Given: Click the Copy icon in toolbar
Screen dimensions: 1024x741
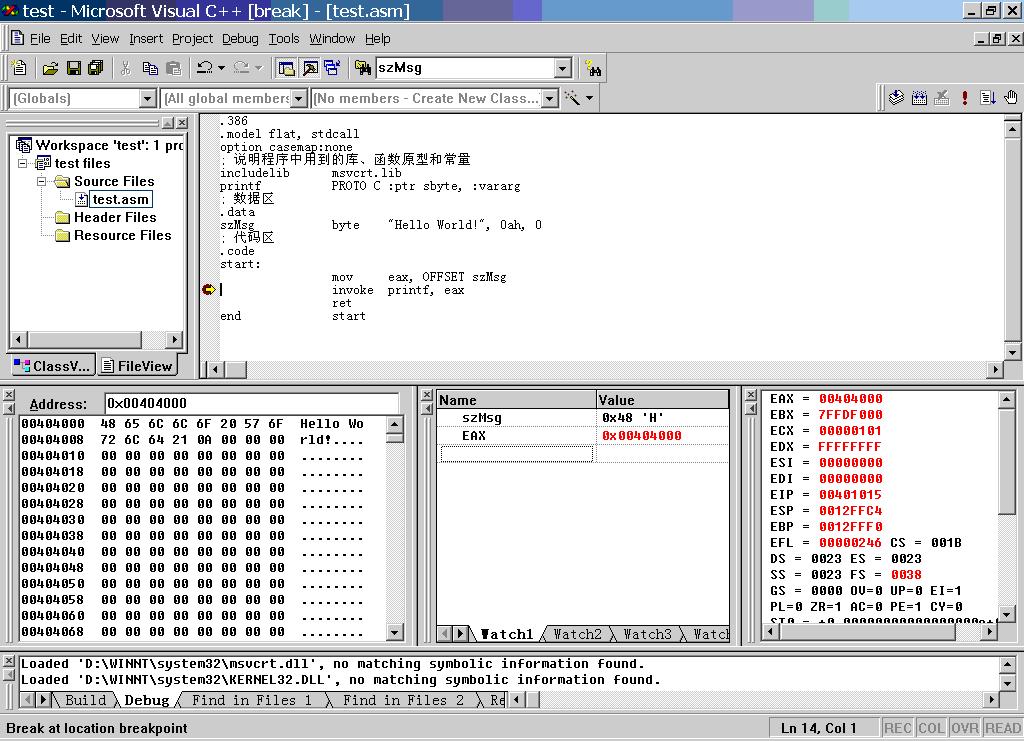Looking at the screenshot, I should pos(150,68).
